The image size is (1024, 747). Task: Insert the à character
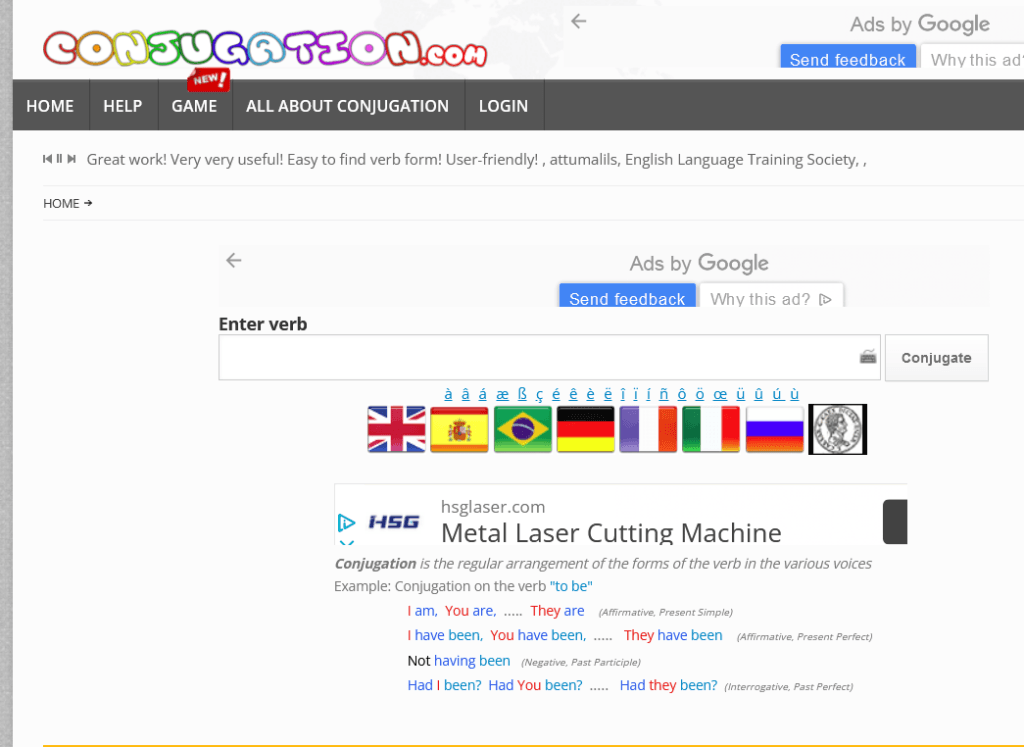click(x=448, y=394)
